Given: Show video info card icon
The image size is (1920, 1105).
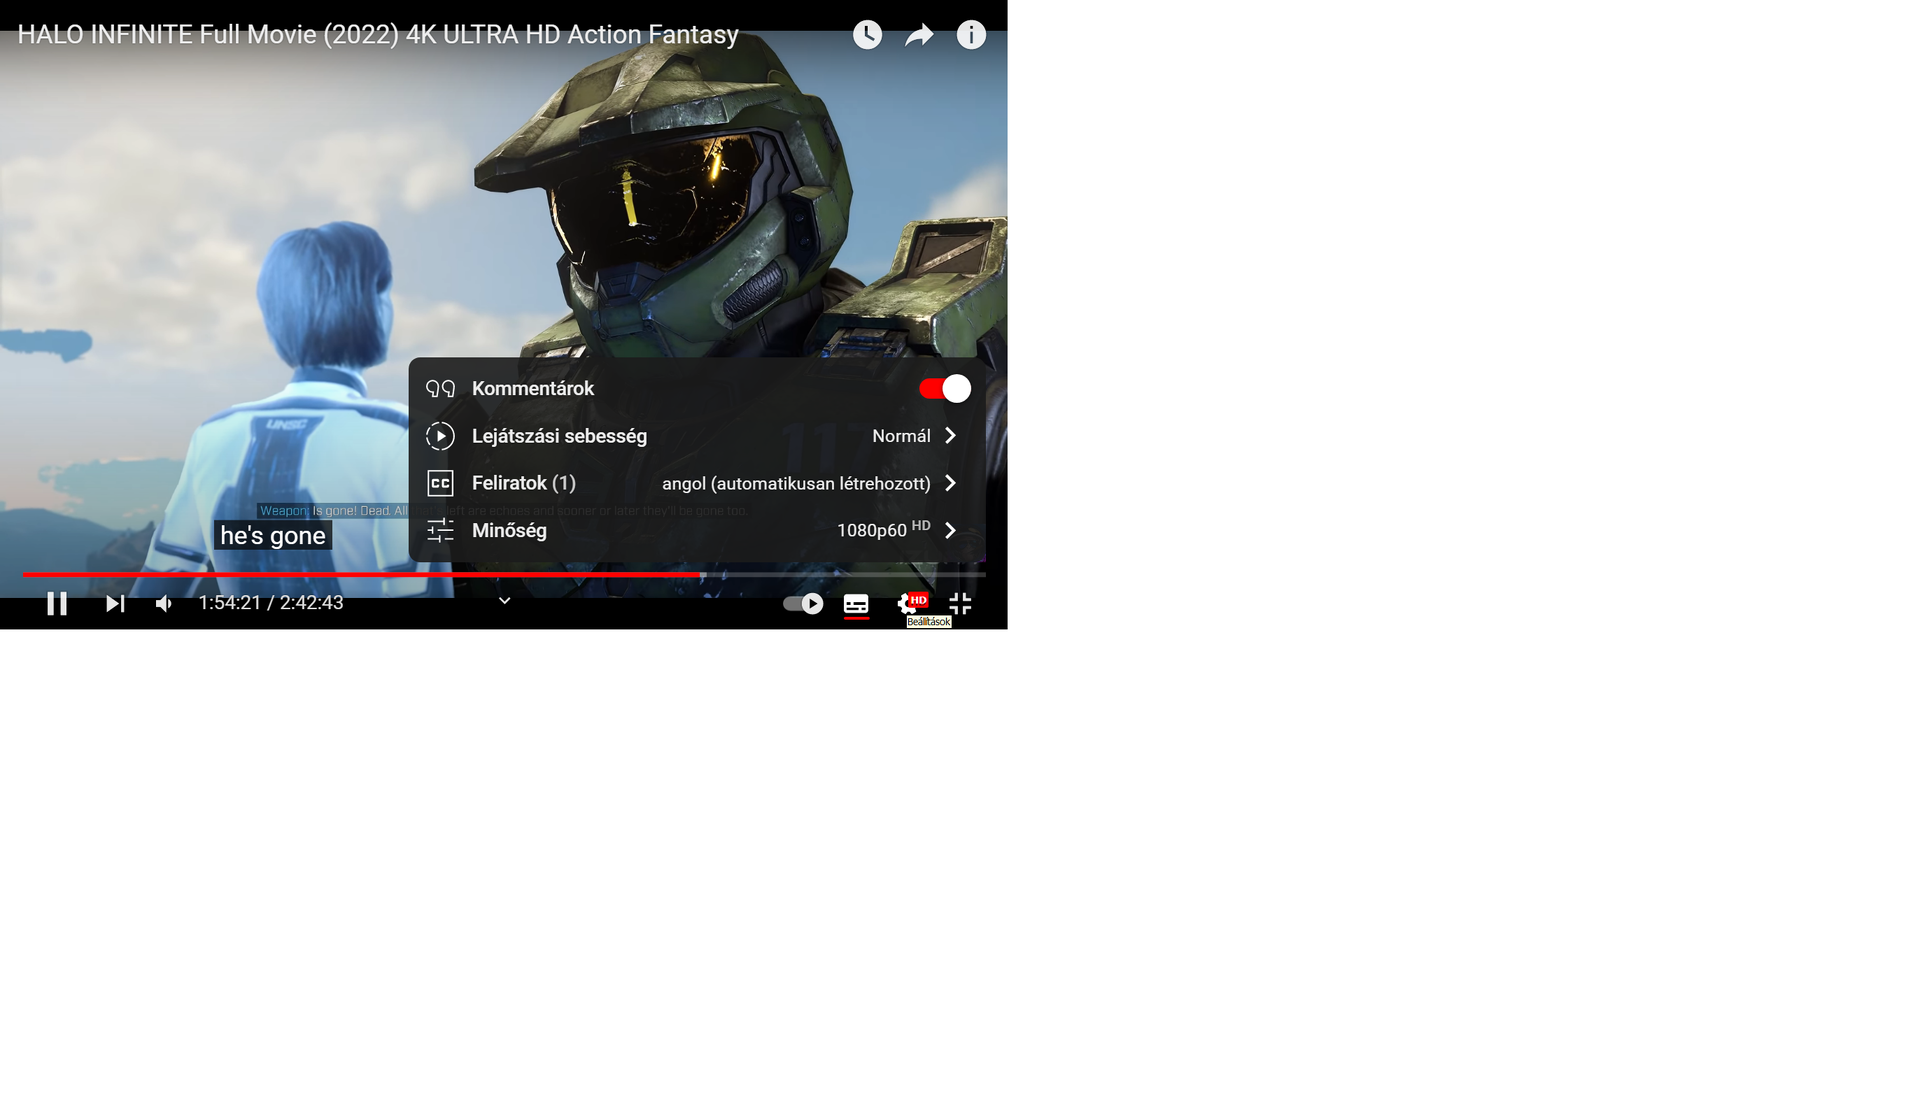Looking at the screenshot, I should pos(971,35).
